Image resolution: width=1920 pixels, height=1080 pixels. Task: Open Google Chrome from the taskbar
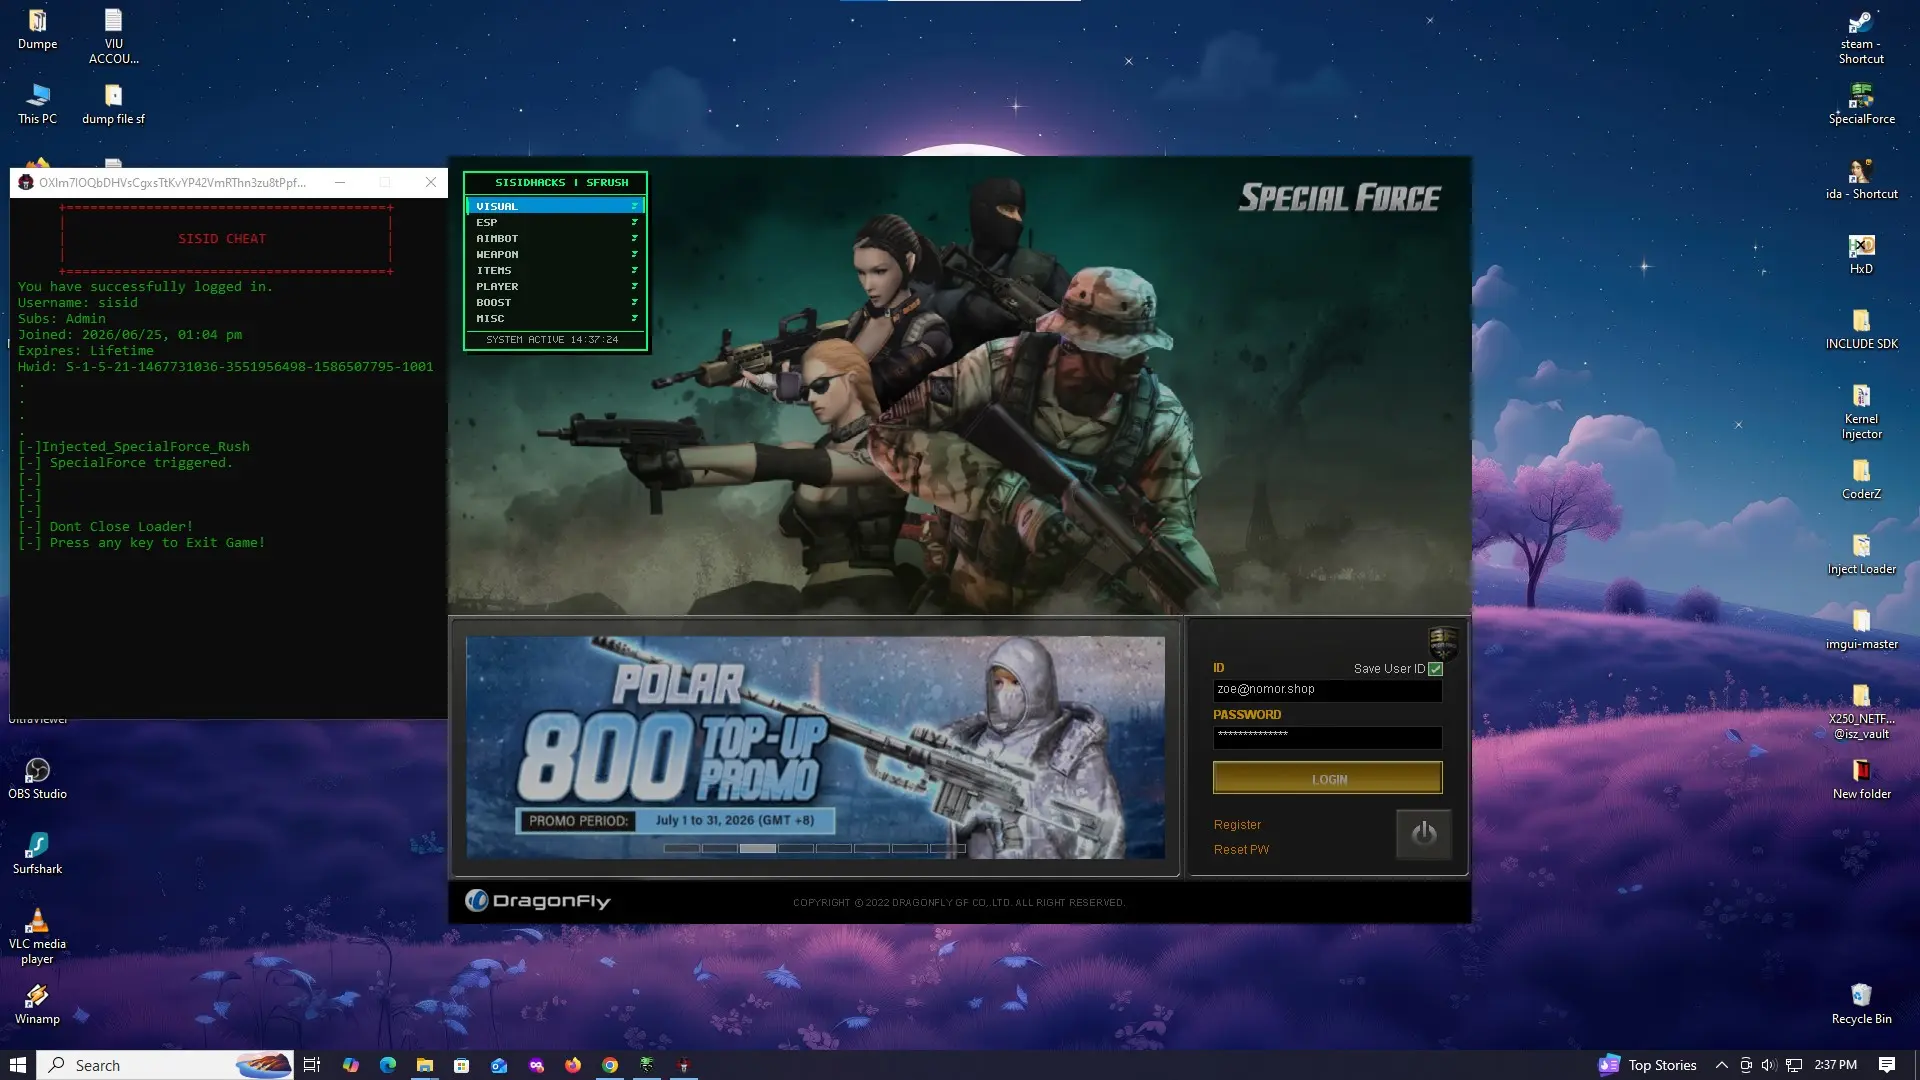point(610,1065)
